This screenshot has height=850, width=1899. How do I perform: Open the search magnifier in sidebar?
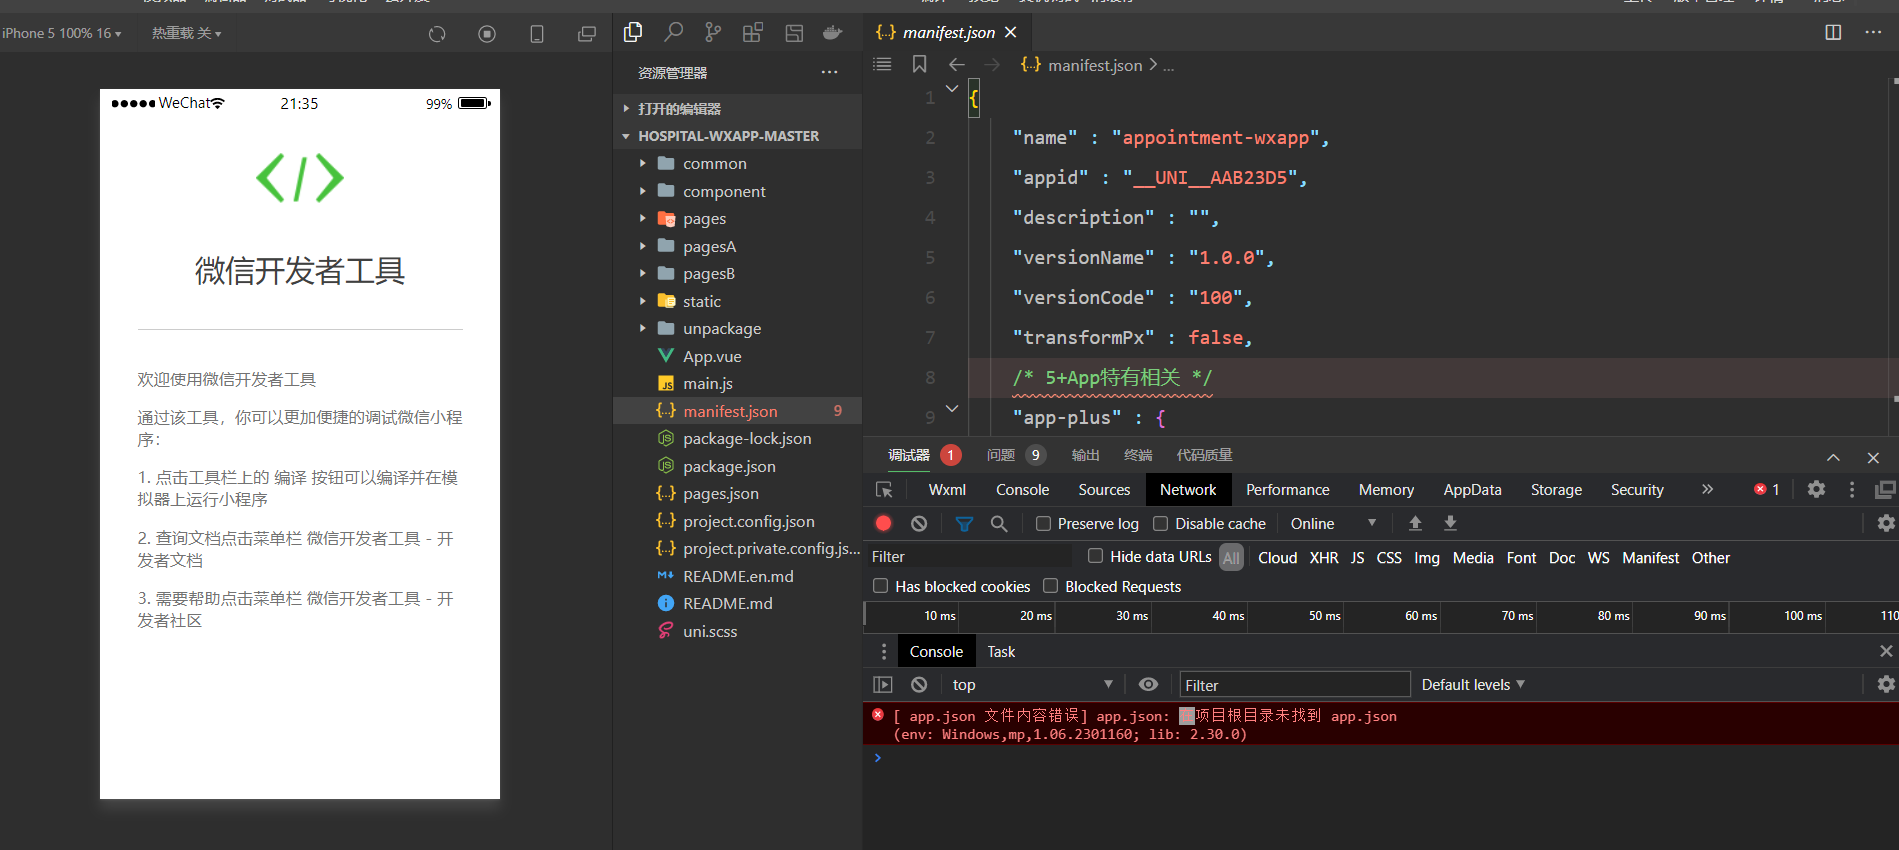pos(674,33)
